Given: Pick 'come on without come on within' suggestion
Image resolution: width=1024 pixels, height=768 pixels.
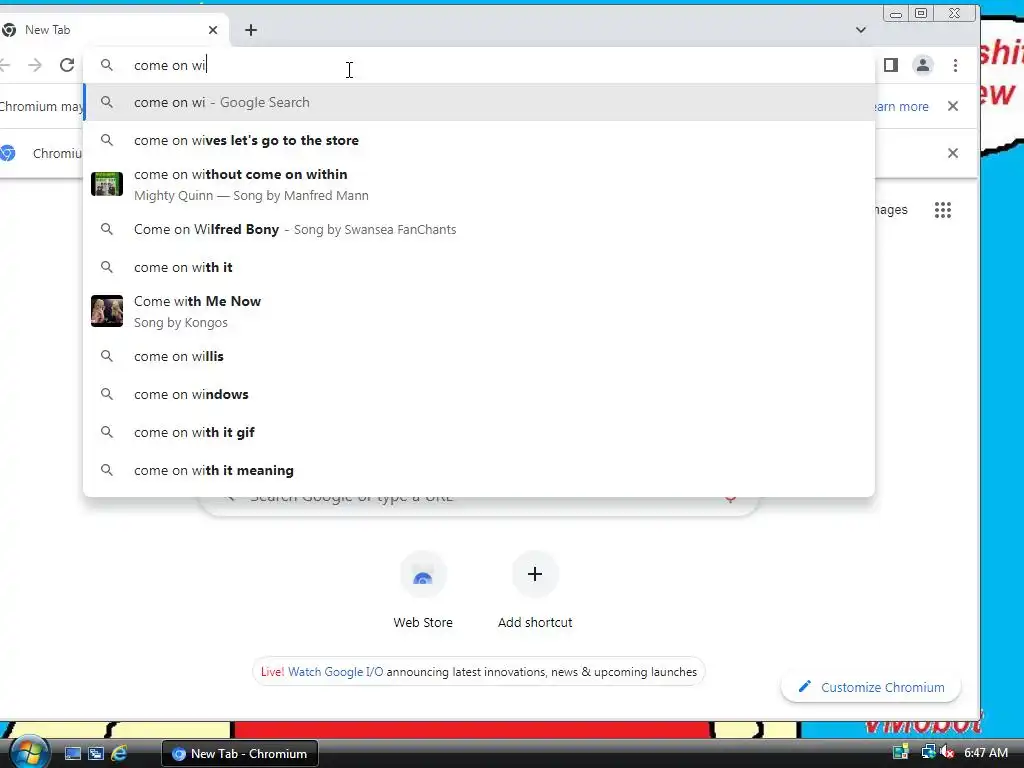Looking at the screenshot, I should point(479,185).
